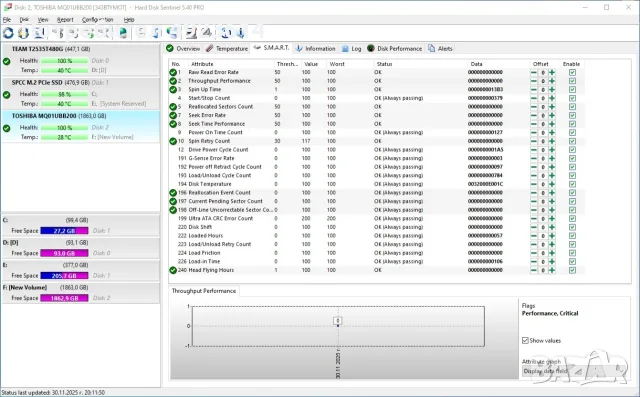Click the F: free space 1862,9 GB bar
The width and height of the screenshot is (640, 397).
click(x=64, y=298)
